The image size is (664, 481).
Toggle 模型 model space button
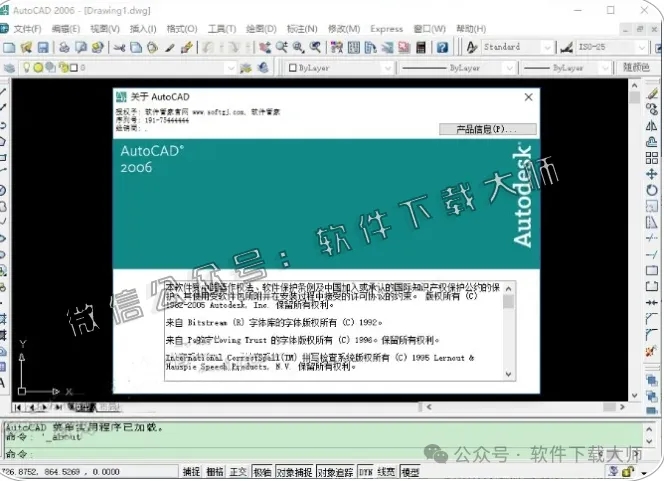pyautogui.click(x=410, y=472)
